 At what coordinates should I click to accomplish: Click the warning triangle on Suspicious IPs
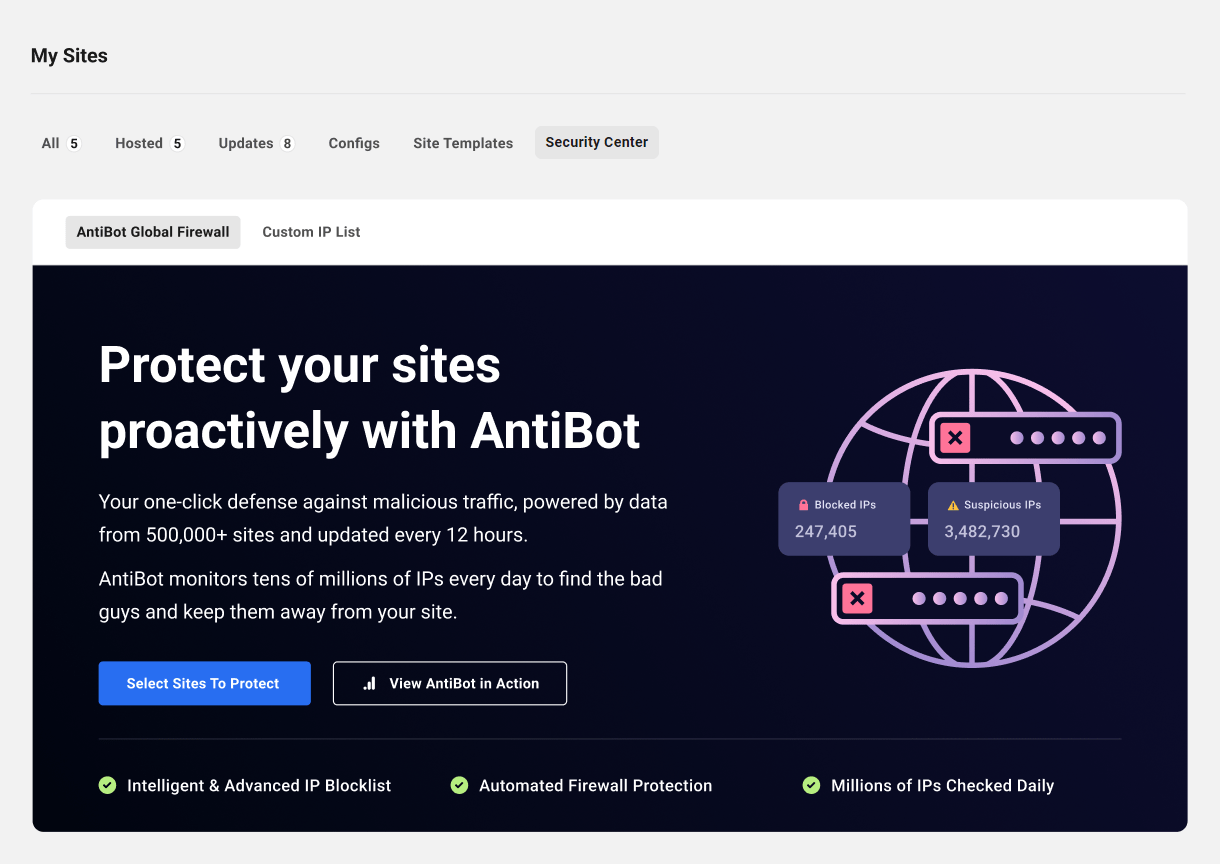(953, 506)
